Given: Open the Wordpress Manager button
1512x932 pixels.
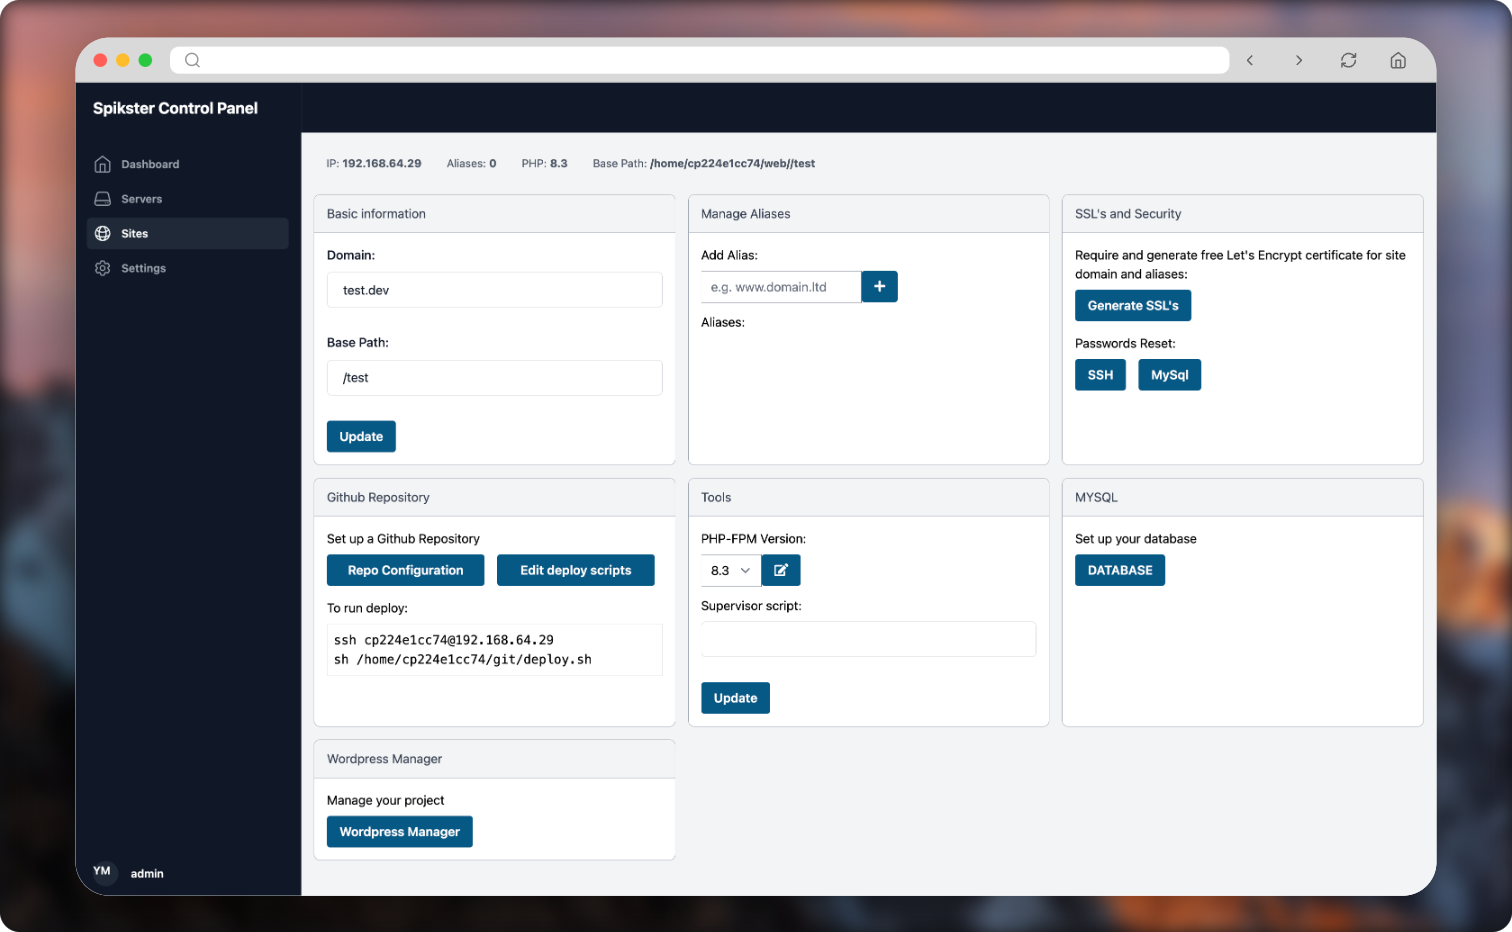Looking at the screenshot, I should click(399, 832).
